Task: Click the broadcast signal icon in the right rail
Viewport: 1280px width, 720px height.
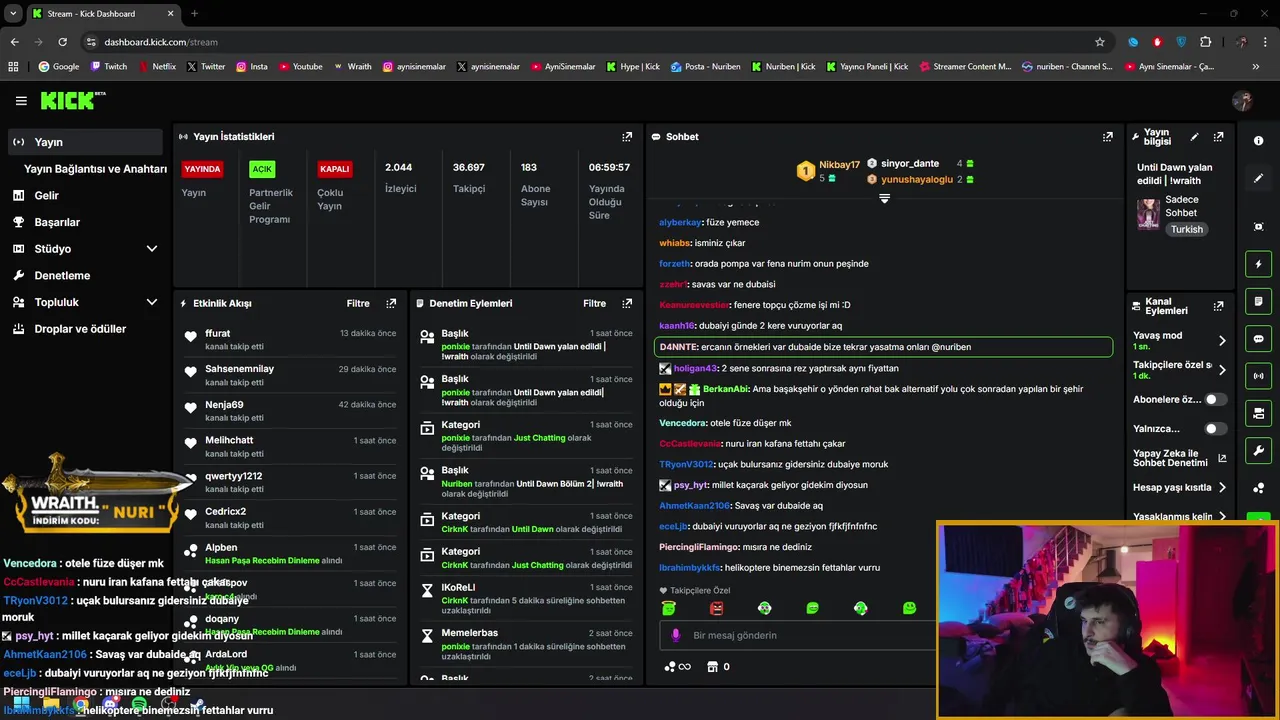Action: (1258, 376)
